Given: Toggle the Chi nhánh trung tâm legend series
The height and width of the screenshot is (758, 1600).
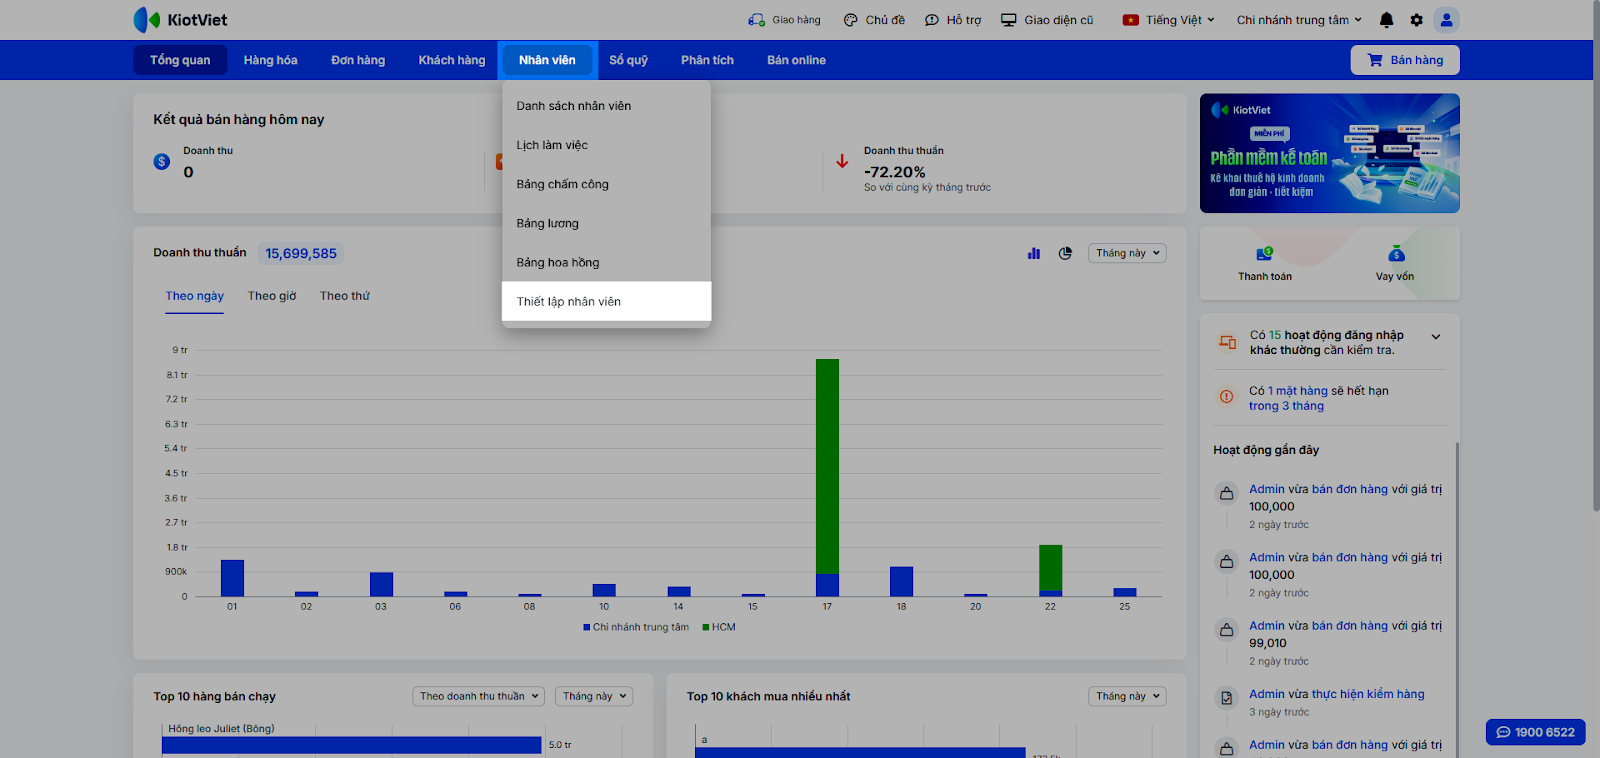Looking at the screenshot, I should [636, 628].
